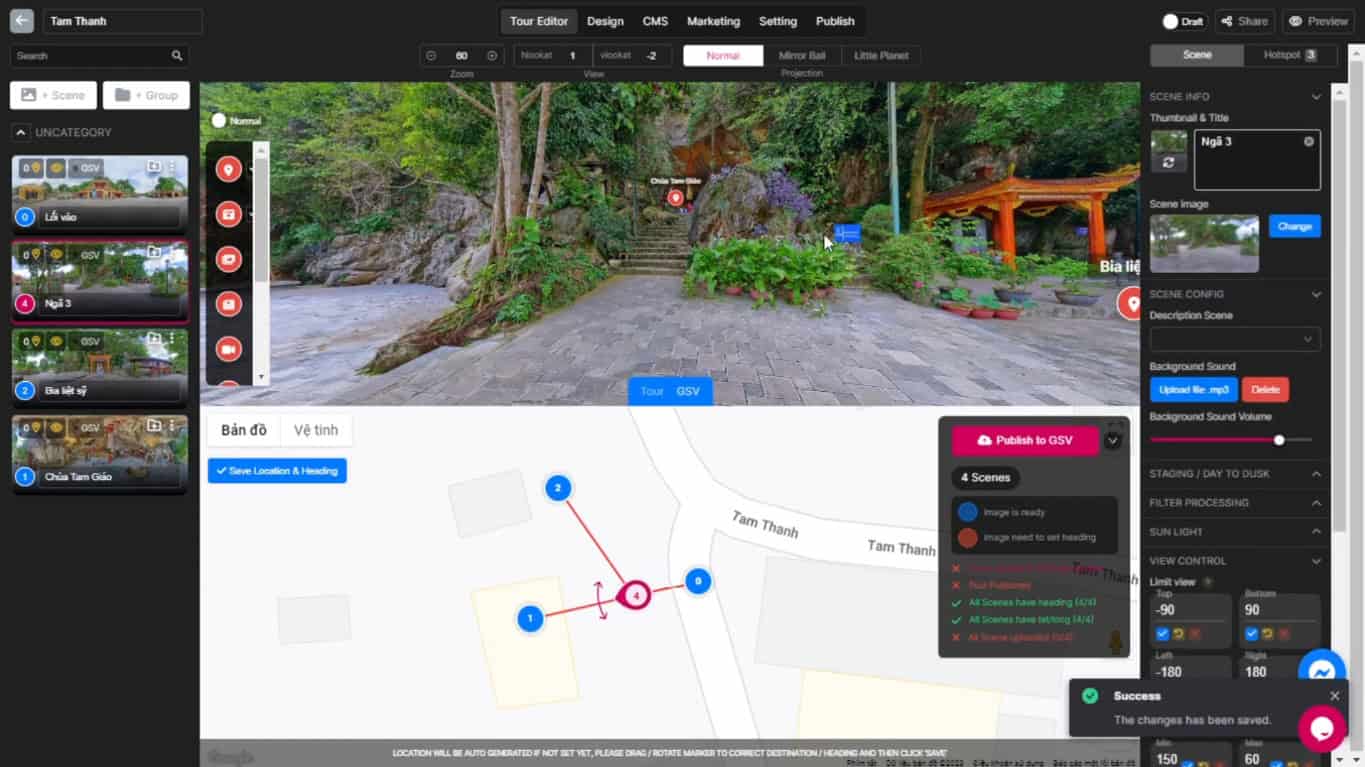Image resolution: width=1365 pixels, height=767 pixels.
Task: Expand the SUN LIGHT section
Action: click(x=1236, y=531)
